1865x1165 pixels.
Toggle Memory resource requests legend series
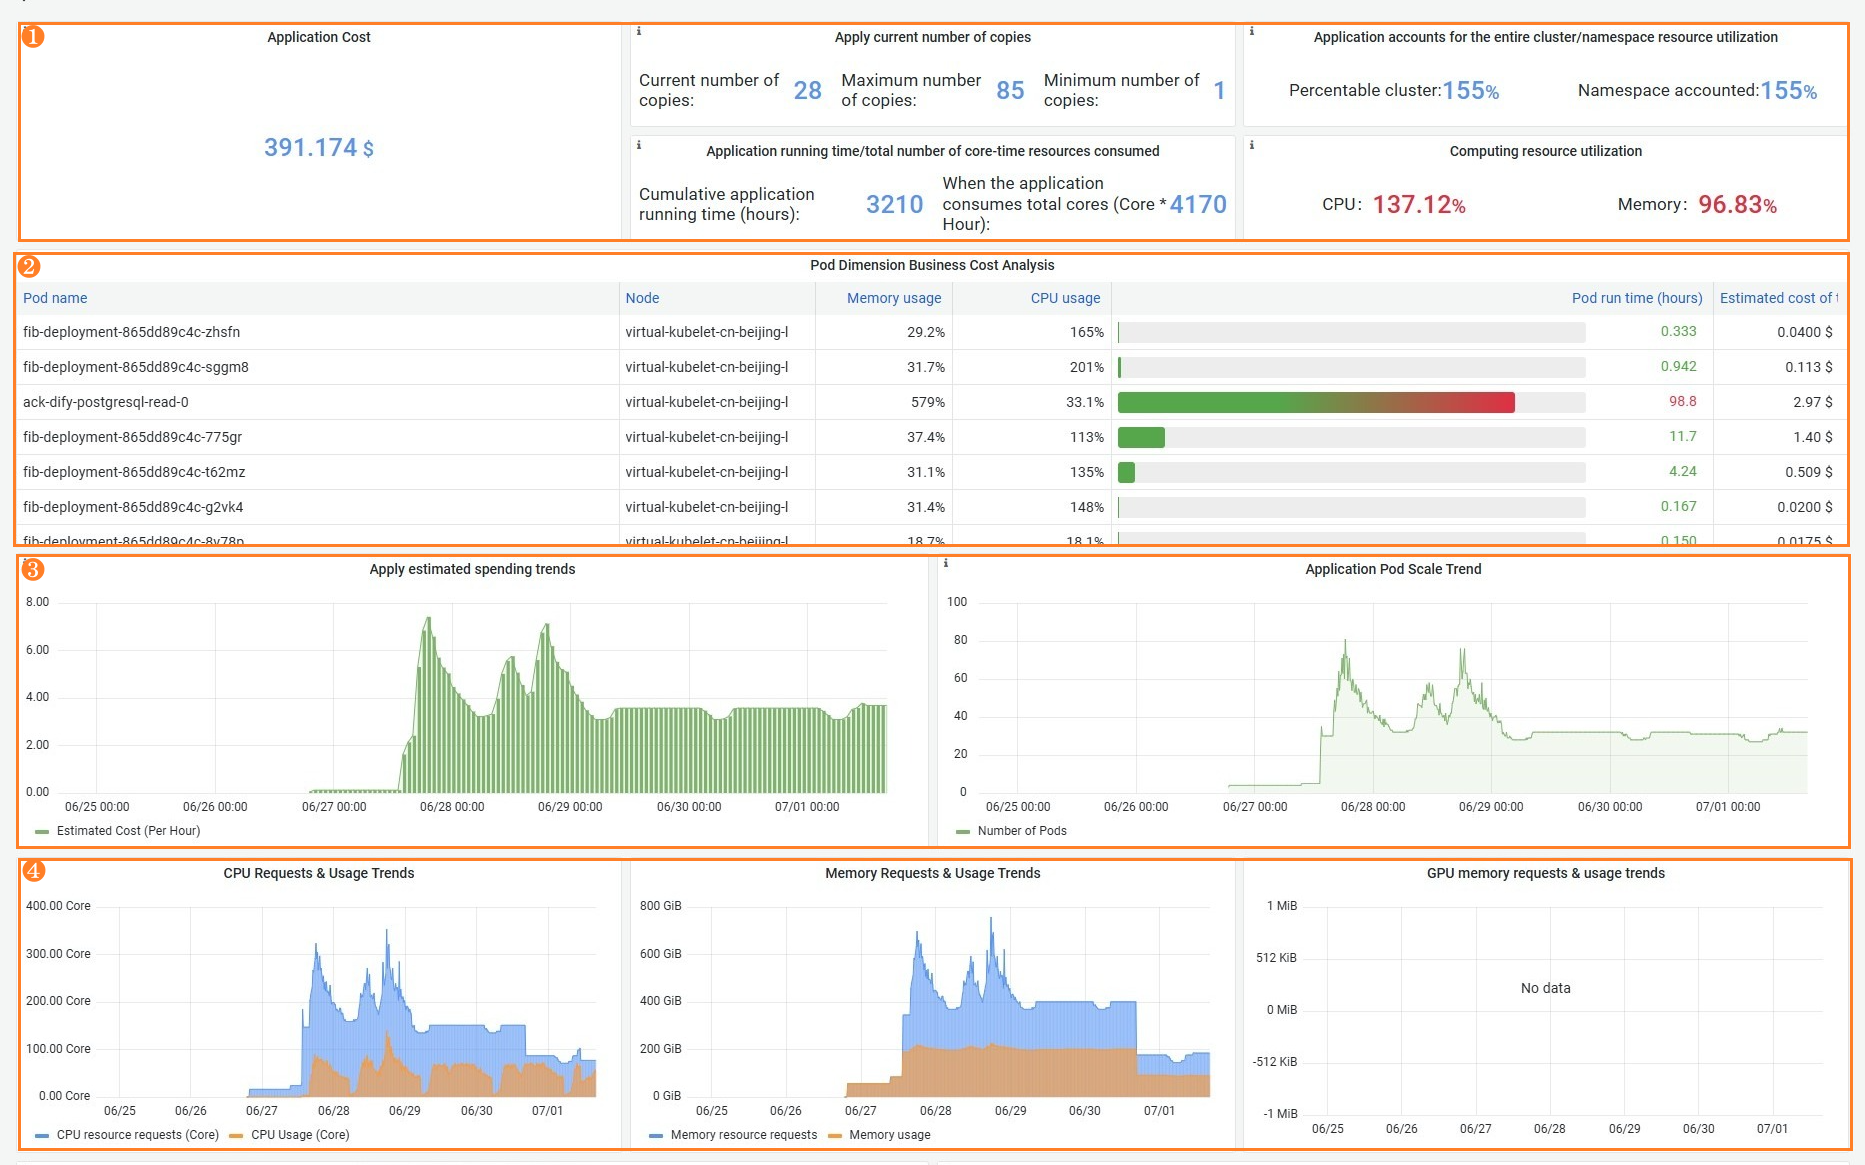pyautogui.click(x=743, y=1135)
